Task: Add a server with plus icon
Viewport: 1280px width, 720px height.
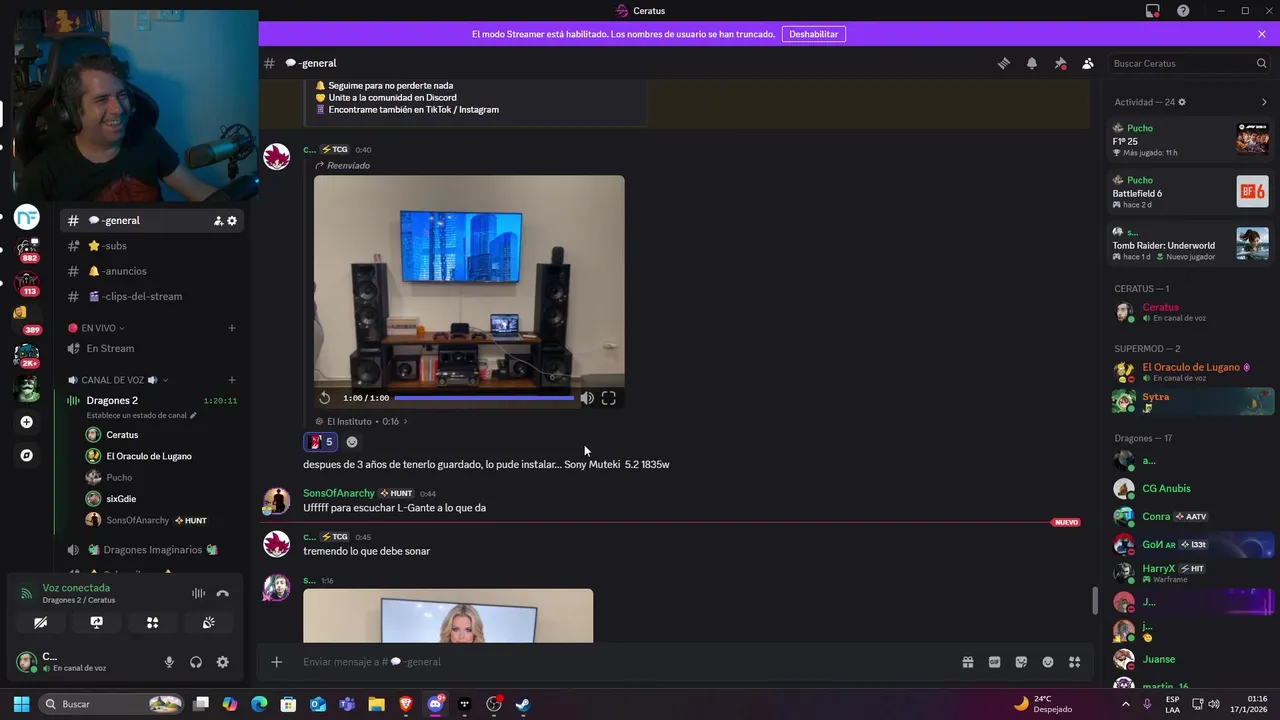Action: point(27,422)
